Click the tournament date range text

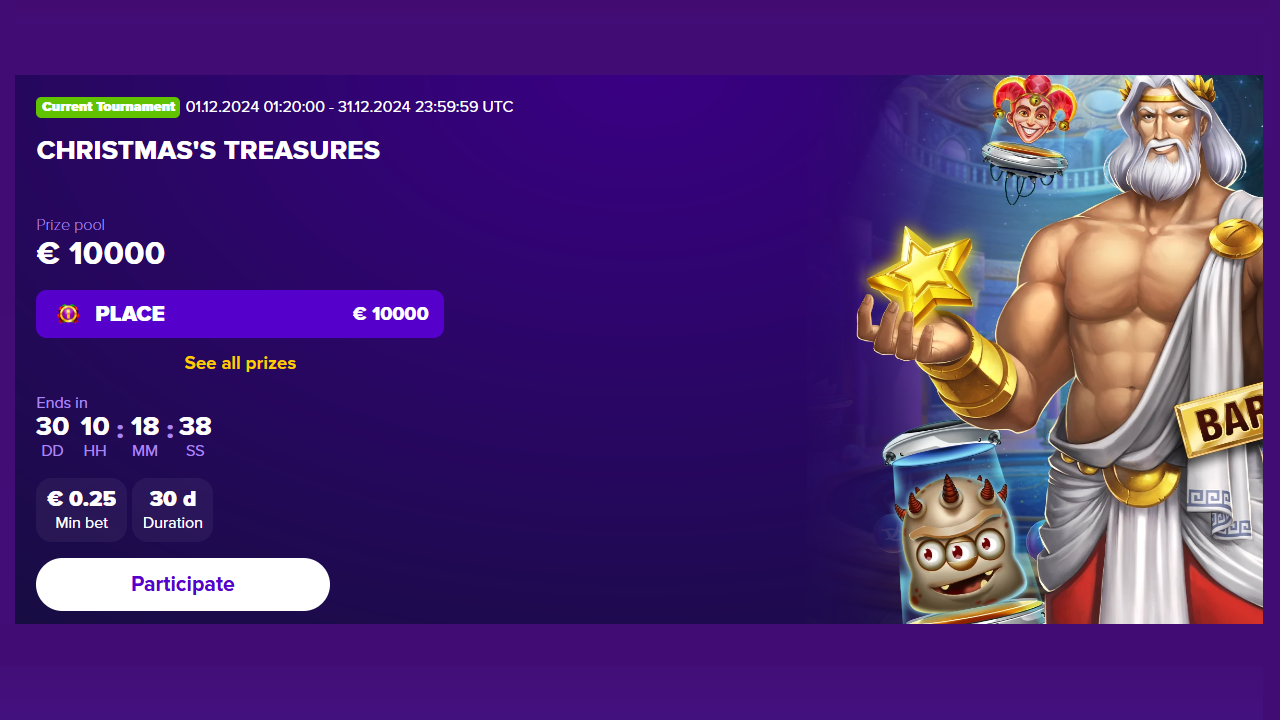click(x=350, y=107)
